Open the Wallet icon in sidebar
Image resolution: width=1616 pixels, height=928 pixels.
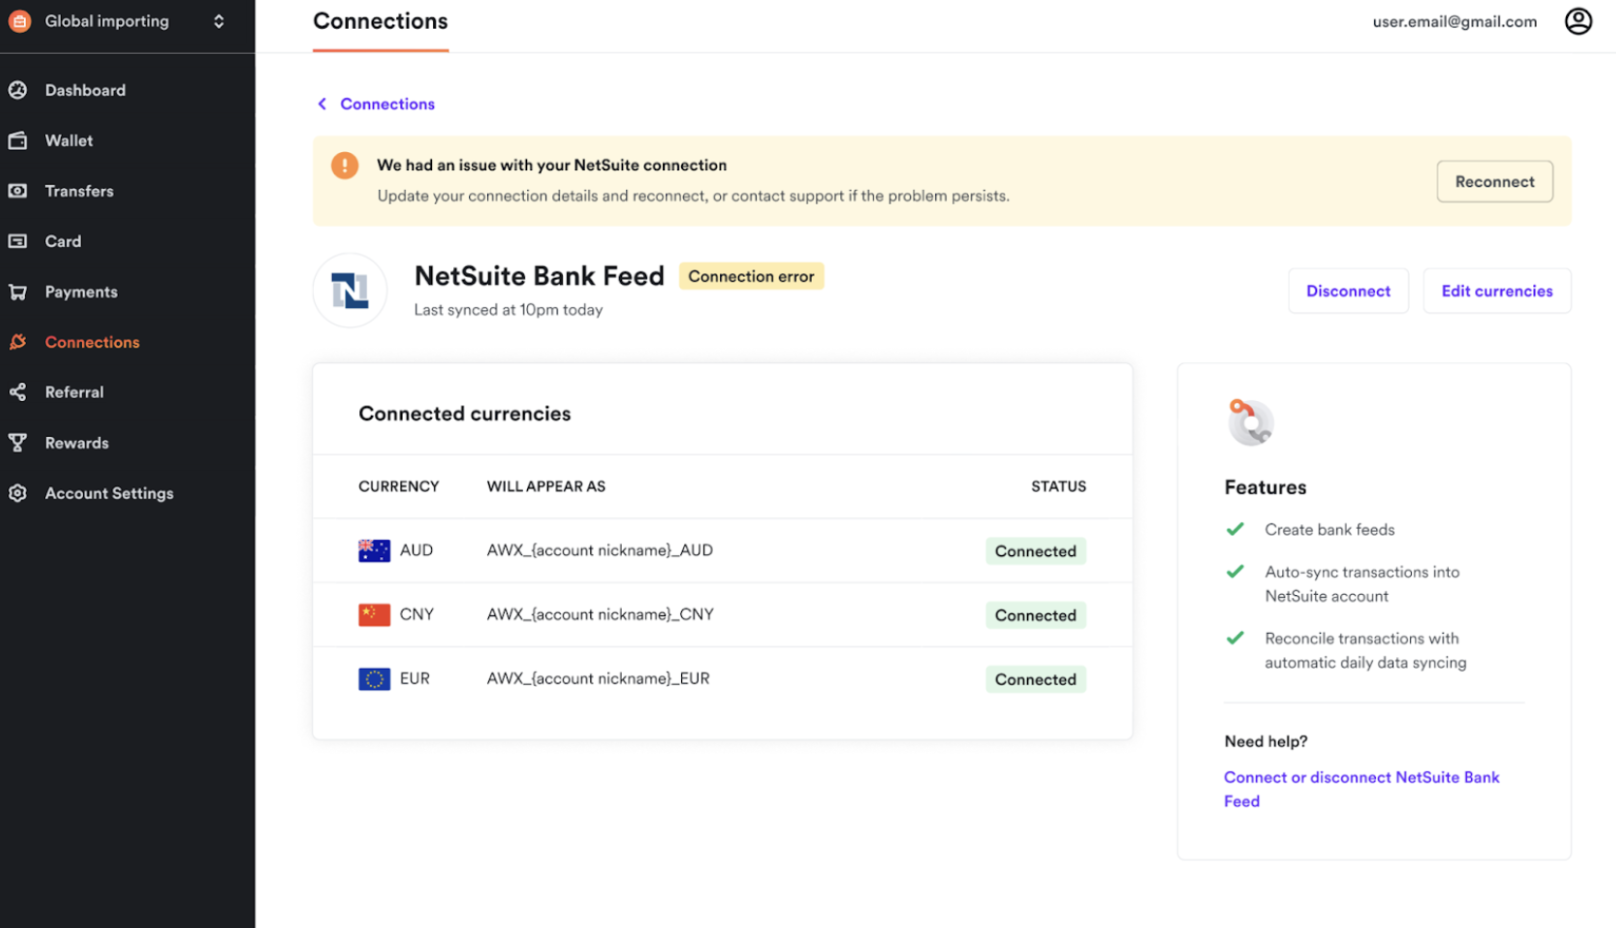click(x=18, y=141)
